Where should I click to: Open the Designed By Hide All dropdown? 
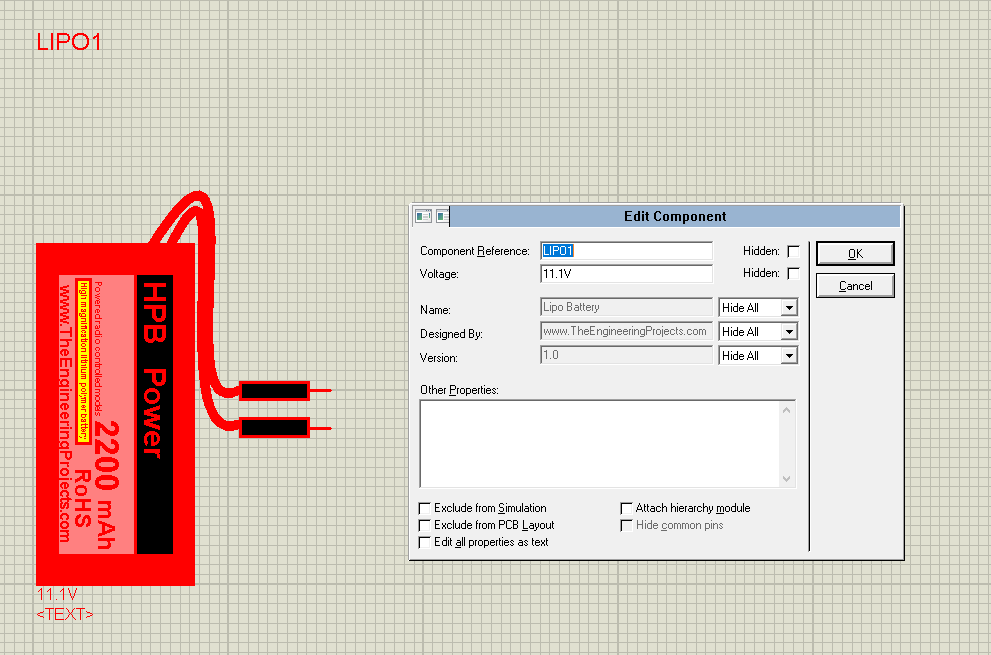tap(758, 331)
